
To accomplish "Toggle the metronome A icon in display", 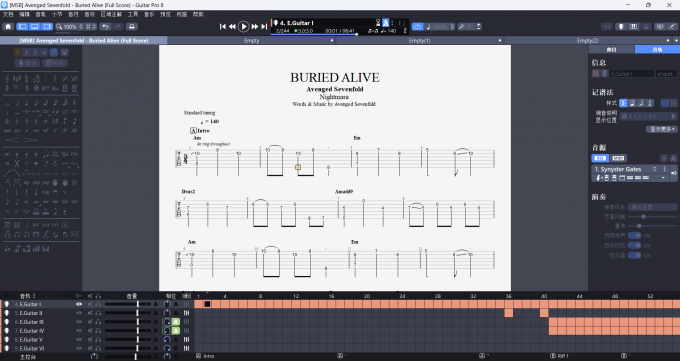I will click(x=386, y=23).
